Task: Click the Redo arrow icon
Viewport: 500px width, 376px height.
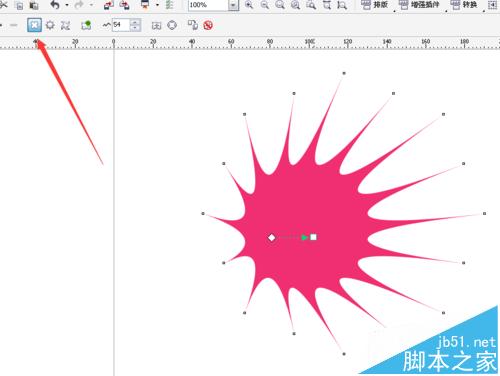Action: click(x=79, y=5)
